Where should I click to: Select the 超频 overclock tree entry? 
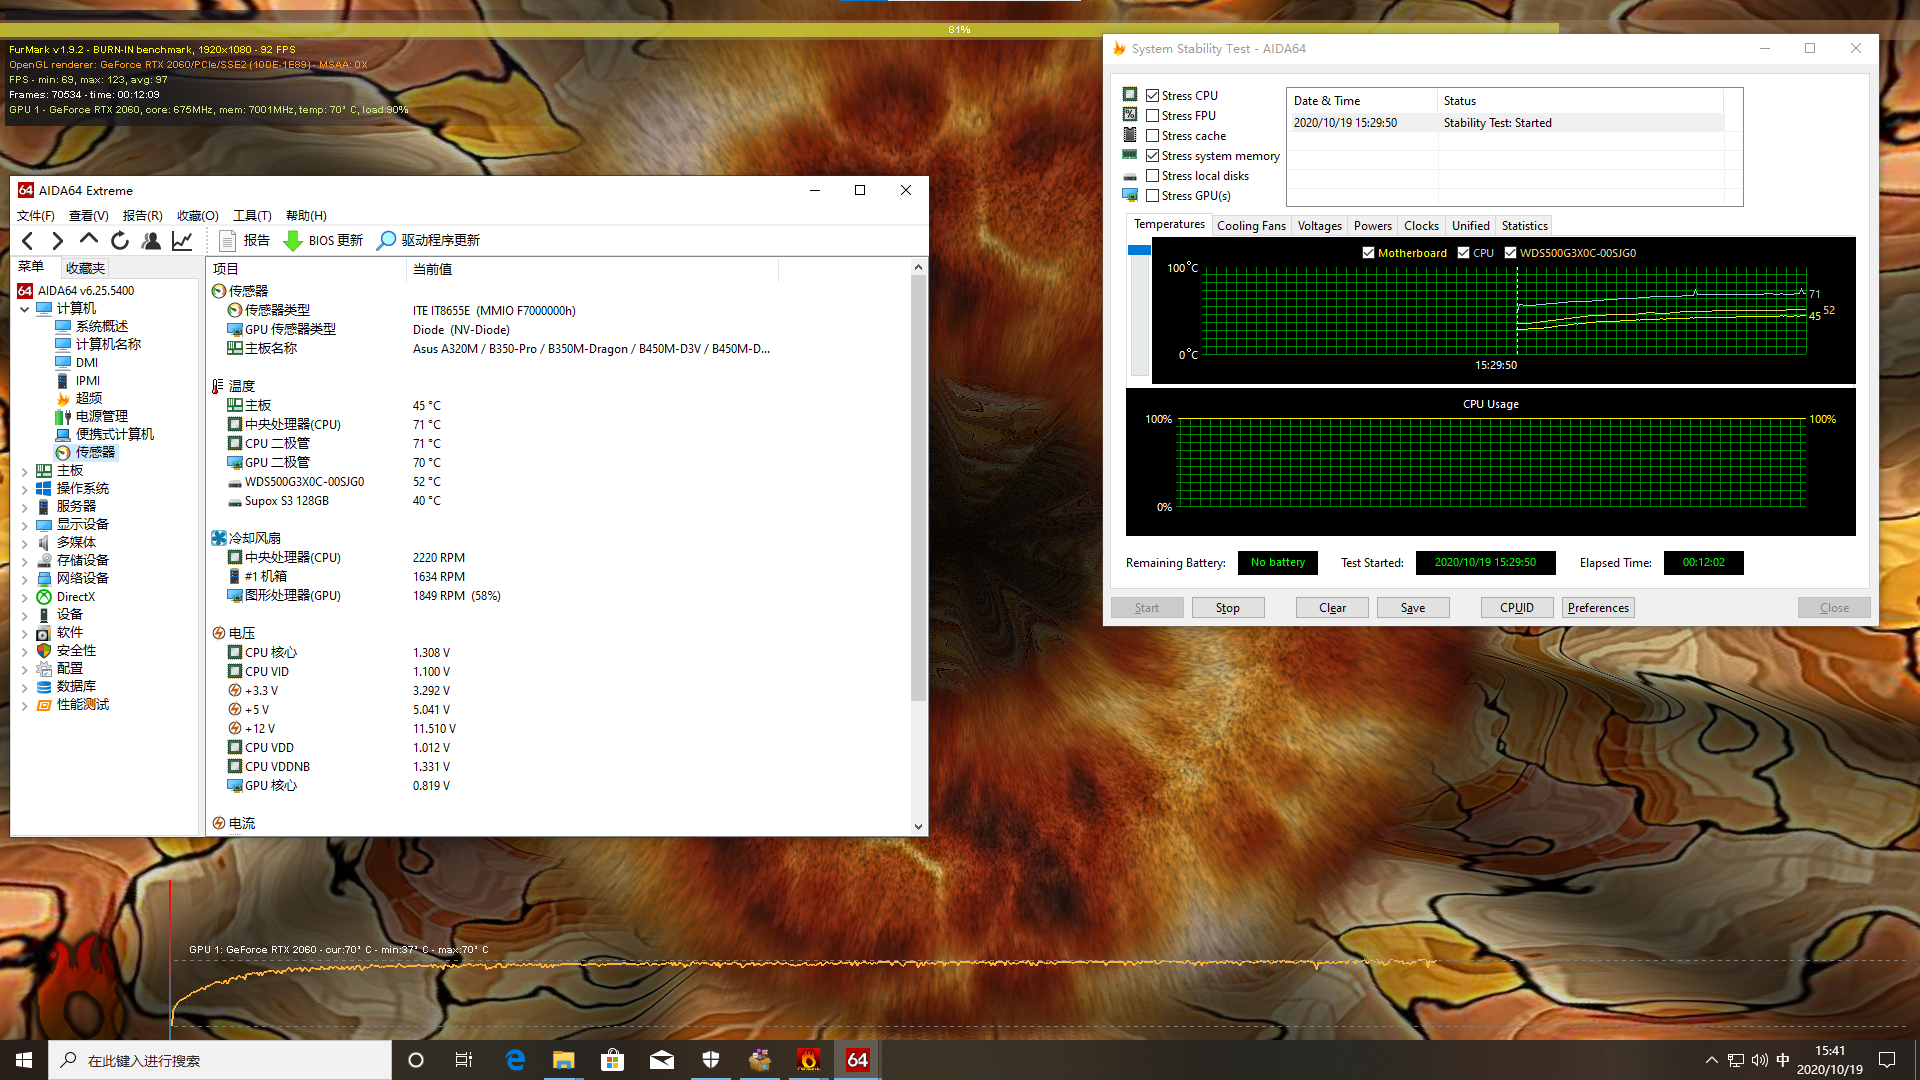pyautogui.click(x=89, y=399)
